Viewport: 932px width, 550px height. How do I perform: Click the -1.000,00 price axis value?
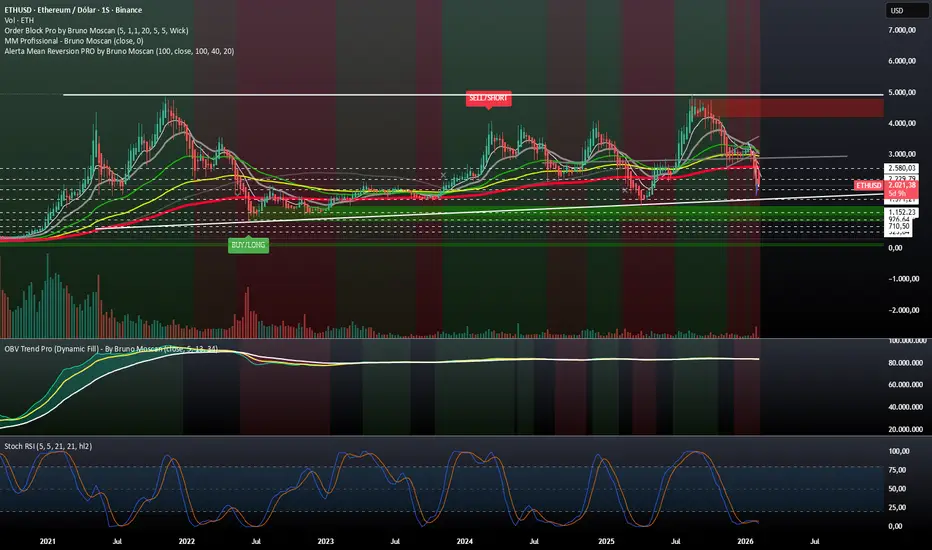point(902,279)
